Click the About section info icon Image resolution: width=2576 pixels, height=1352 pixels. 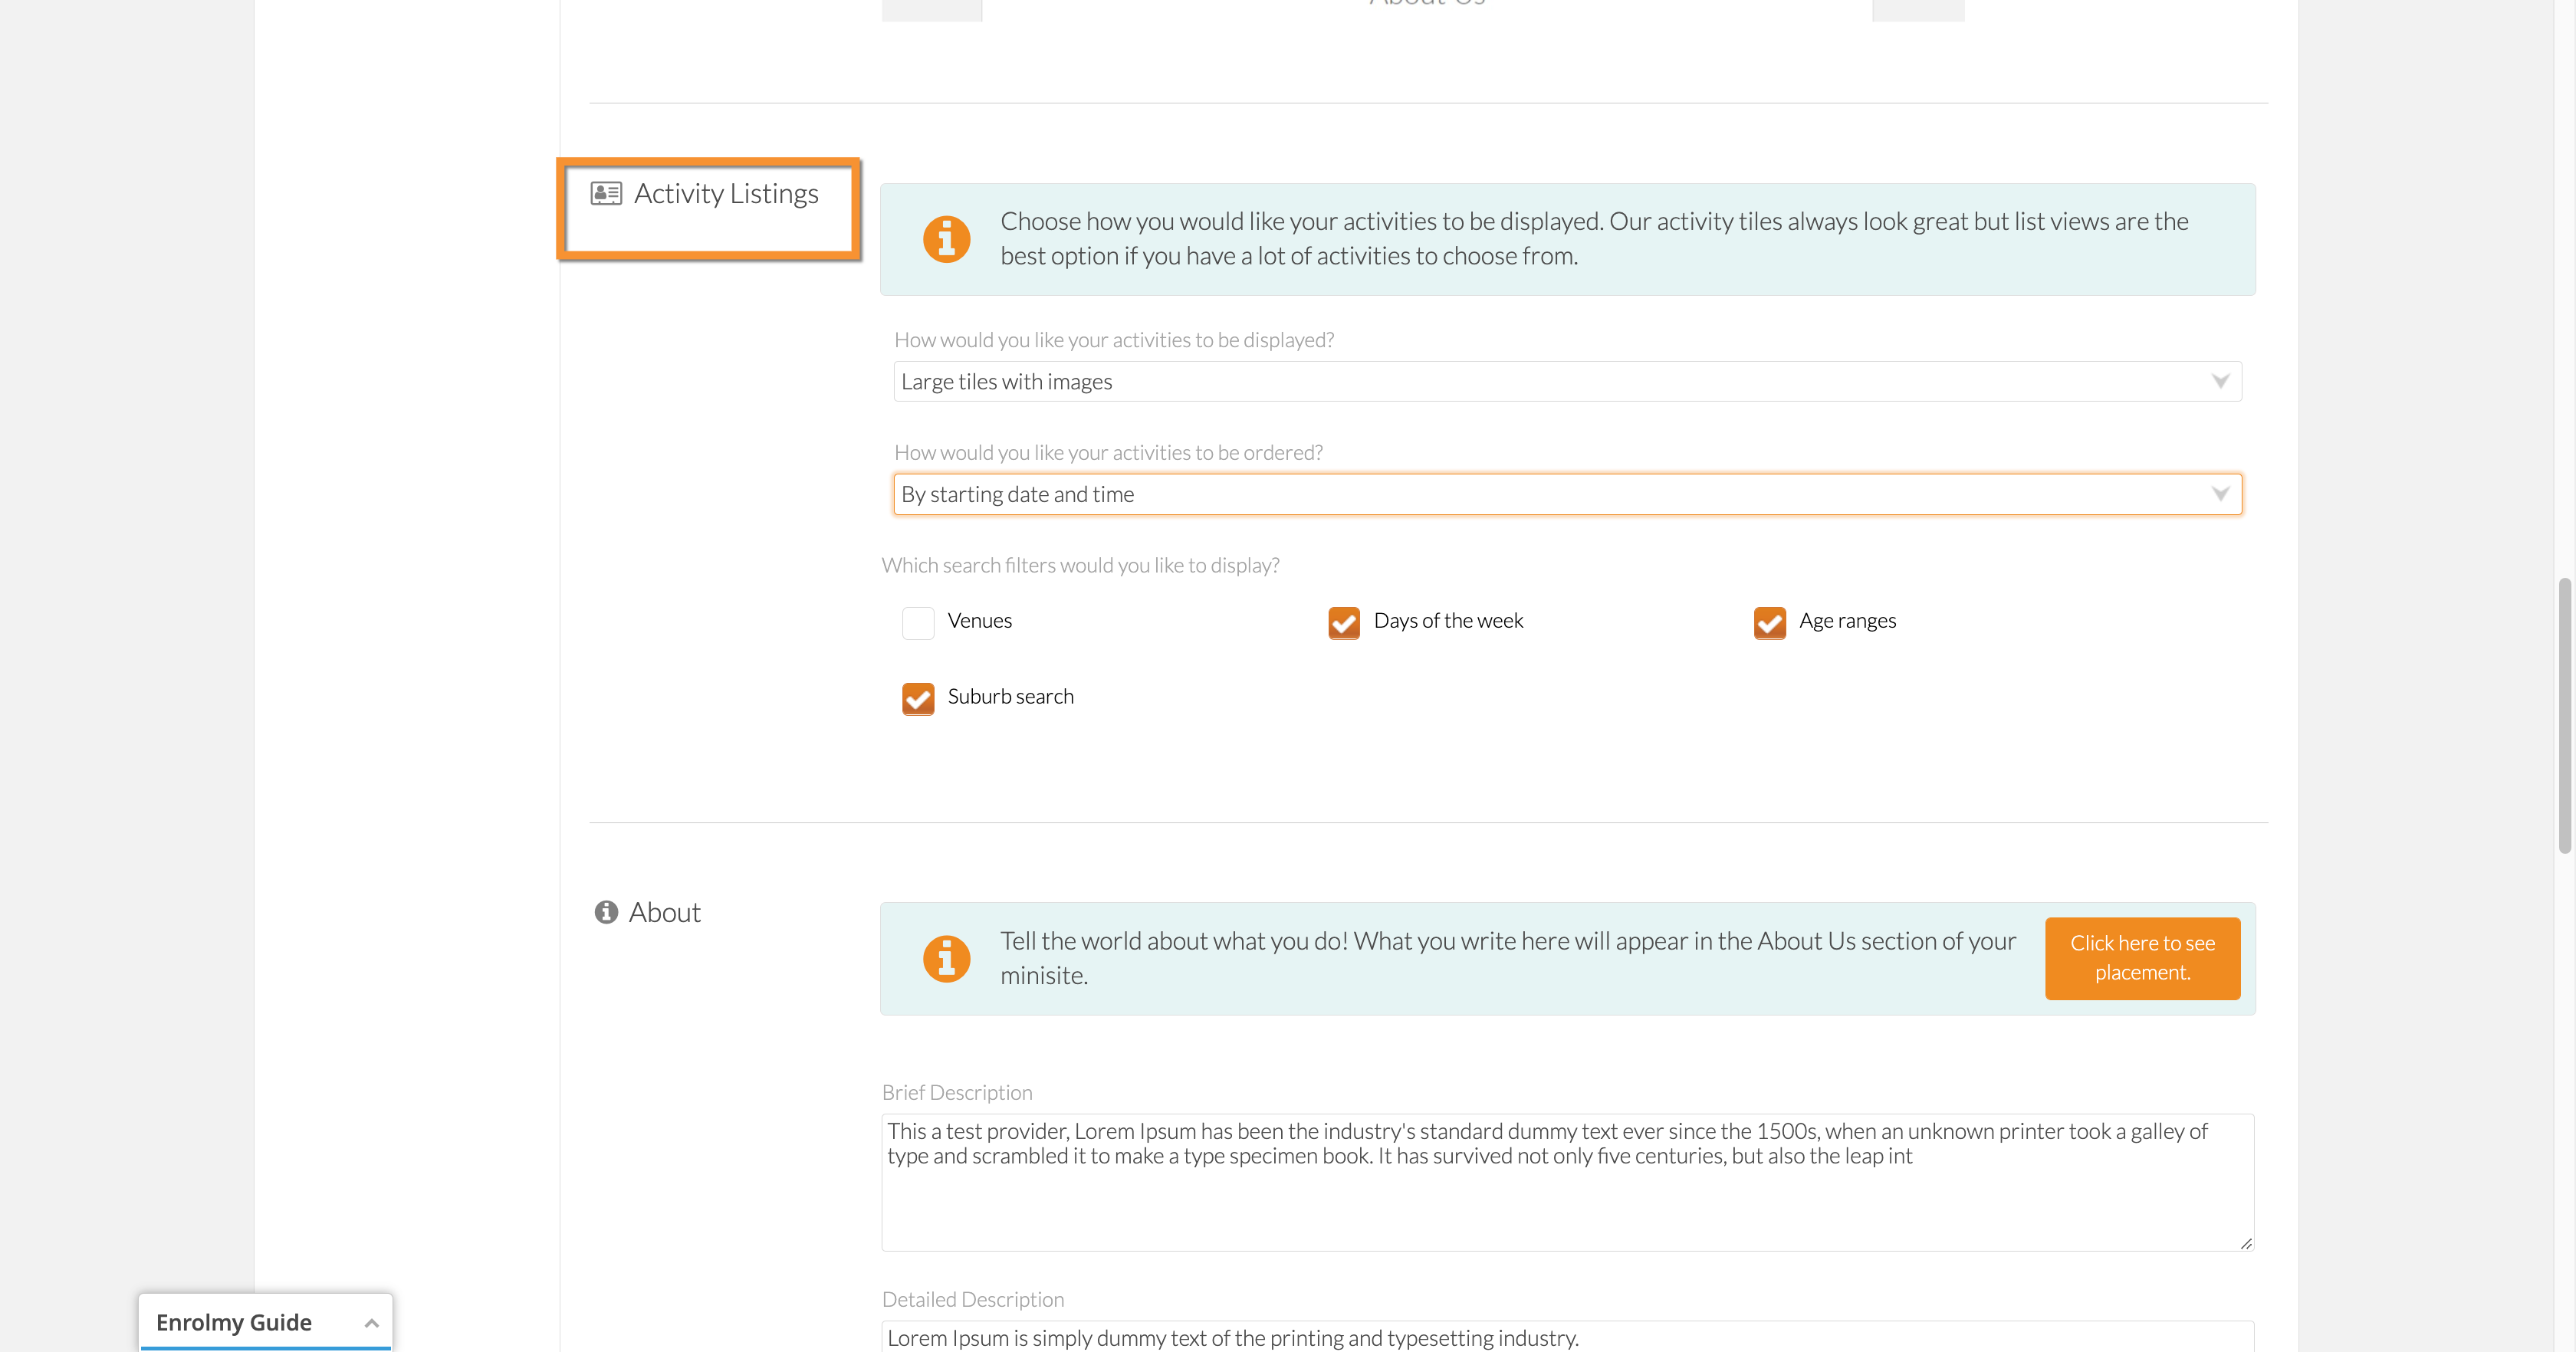point(606,912)
